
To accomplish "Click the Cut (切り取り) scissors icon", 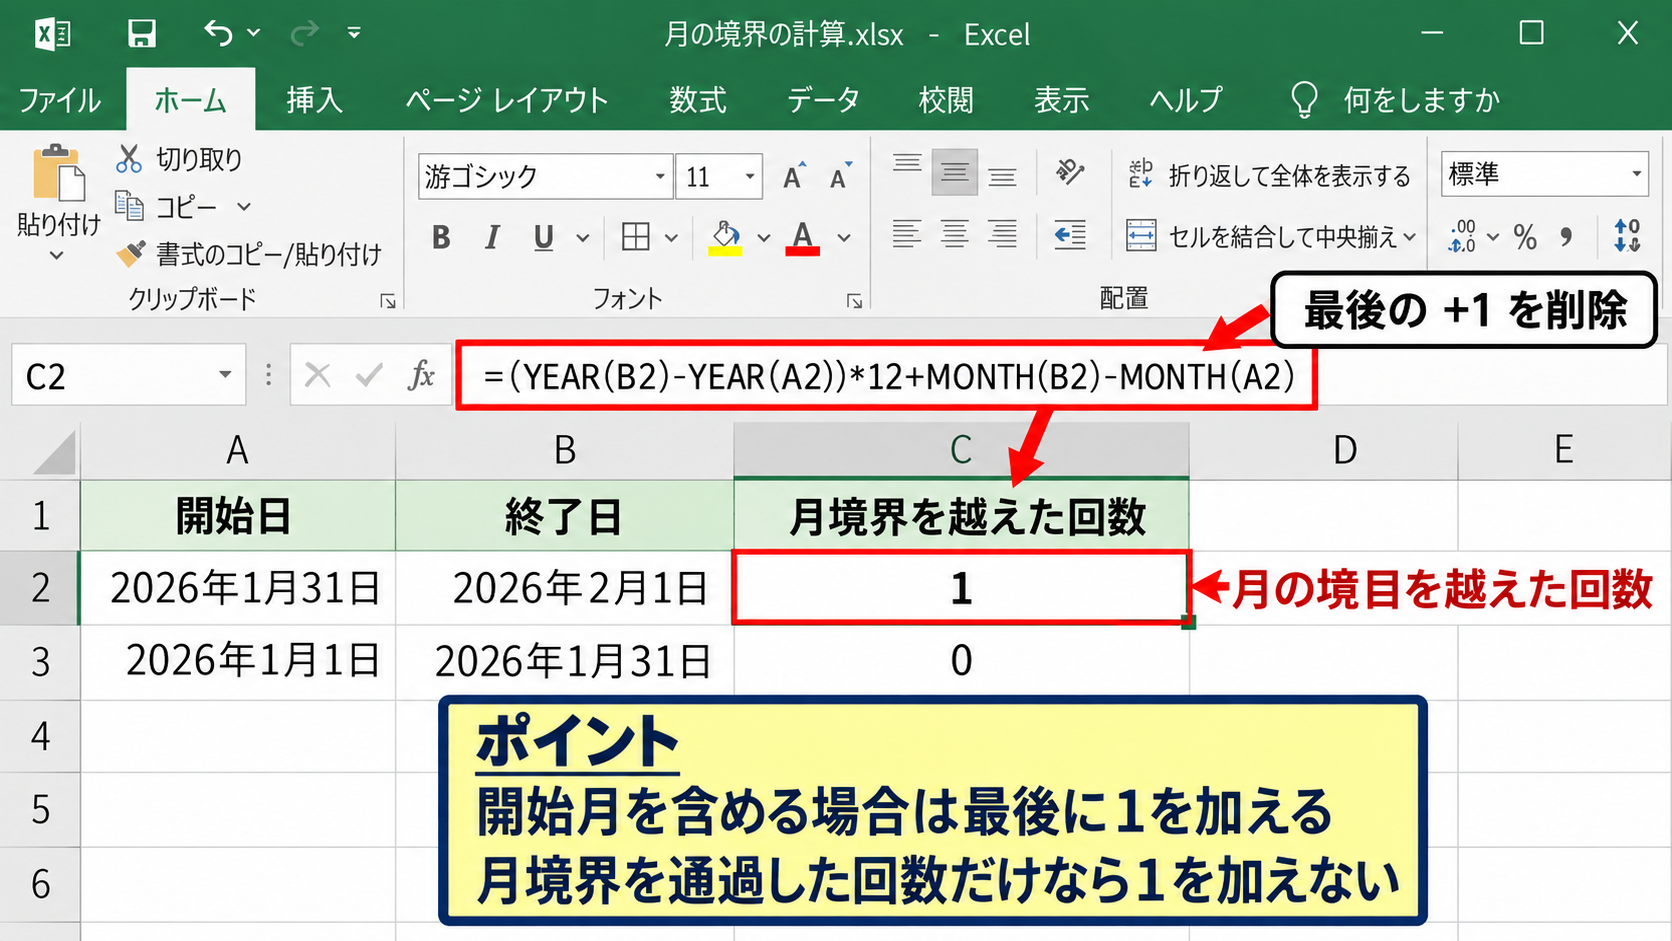I will click(x=129, y=159).
